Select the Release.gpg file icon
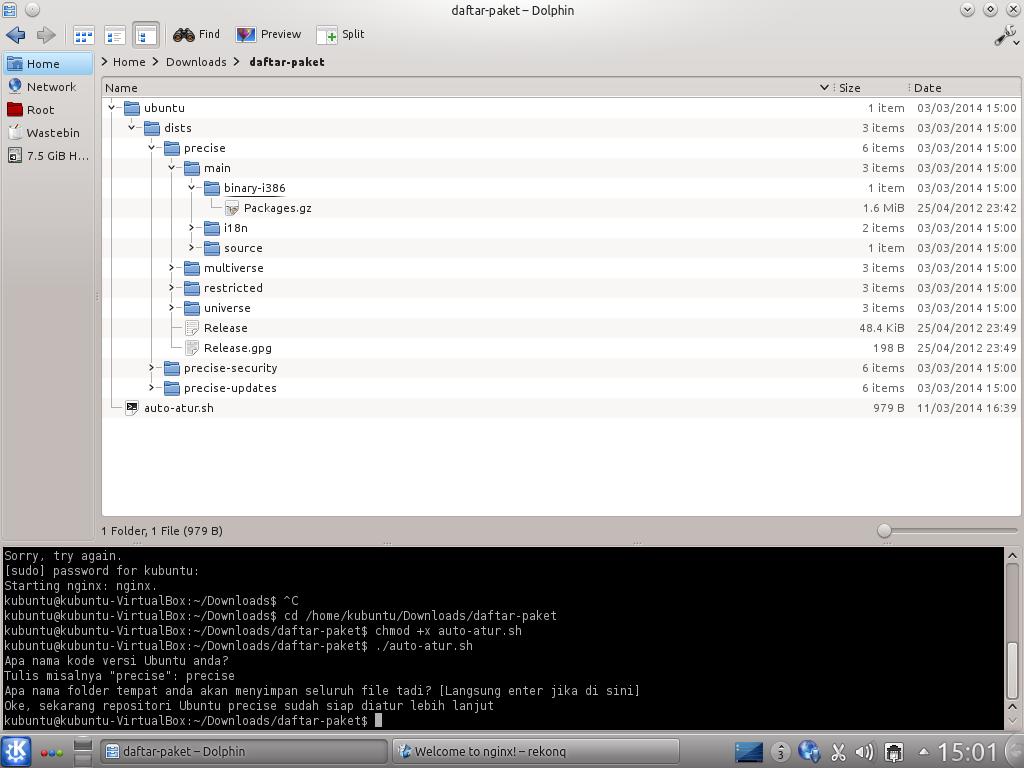Screen dimensions: 1024x768 [x=191, y=348]
